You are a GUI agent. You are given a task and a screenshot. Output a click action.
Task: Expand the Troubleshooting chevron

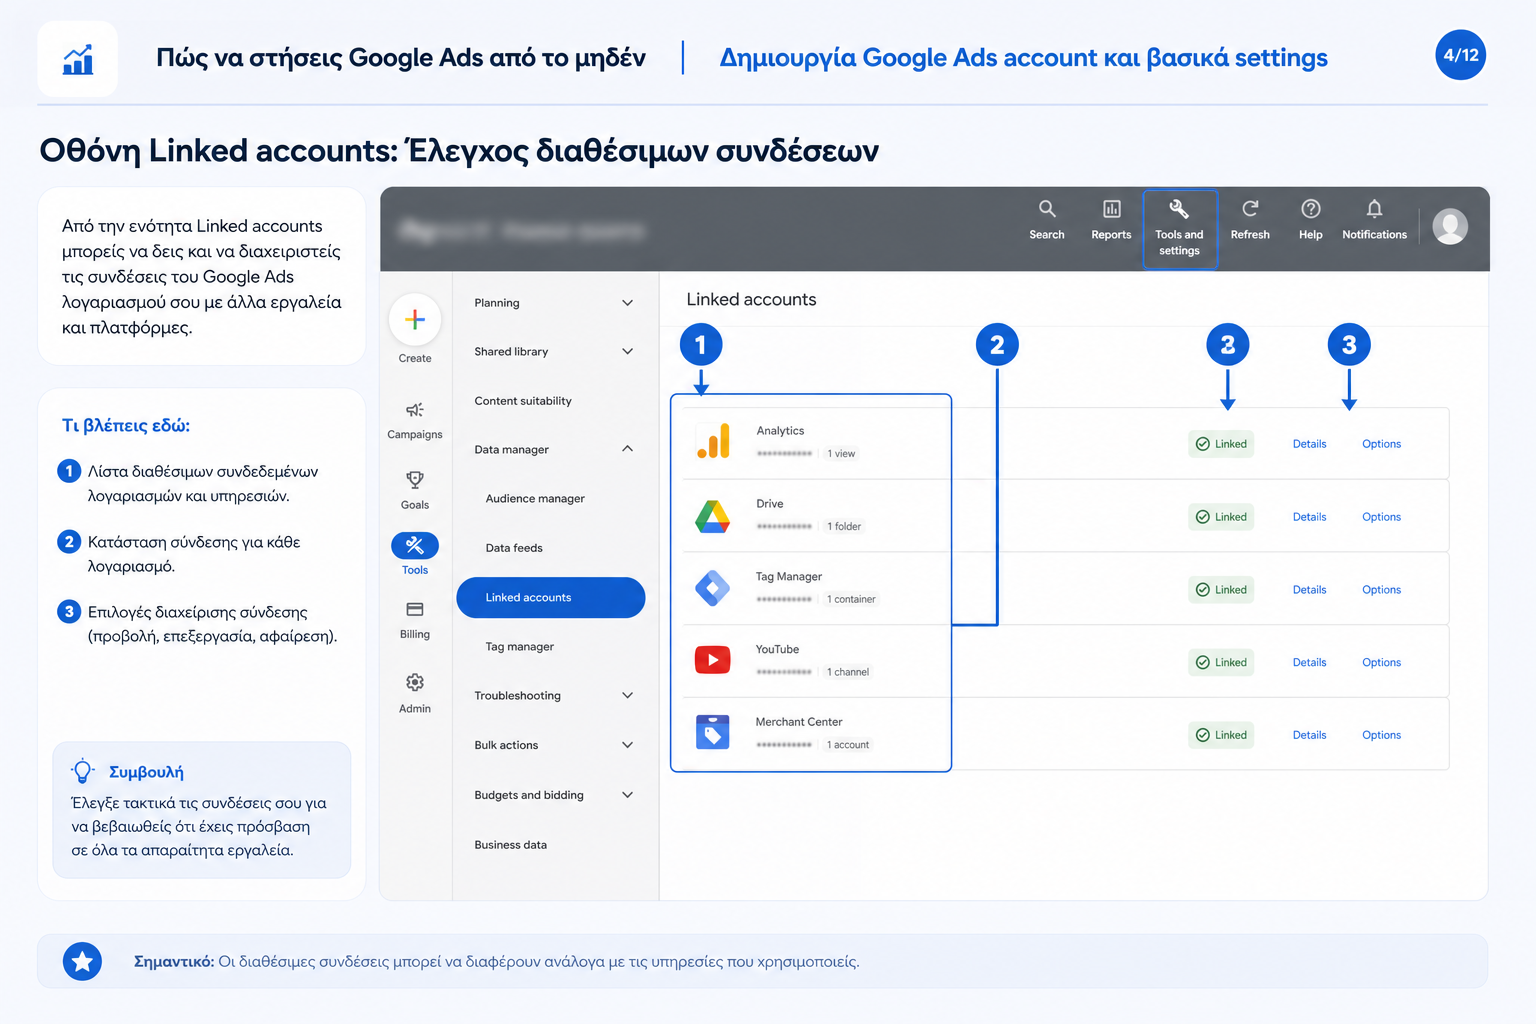pos(628,696)
